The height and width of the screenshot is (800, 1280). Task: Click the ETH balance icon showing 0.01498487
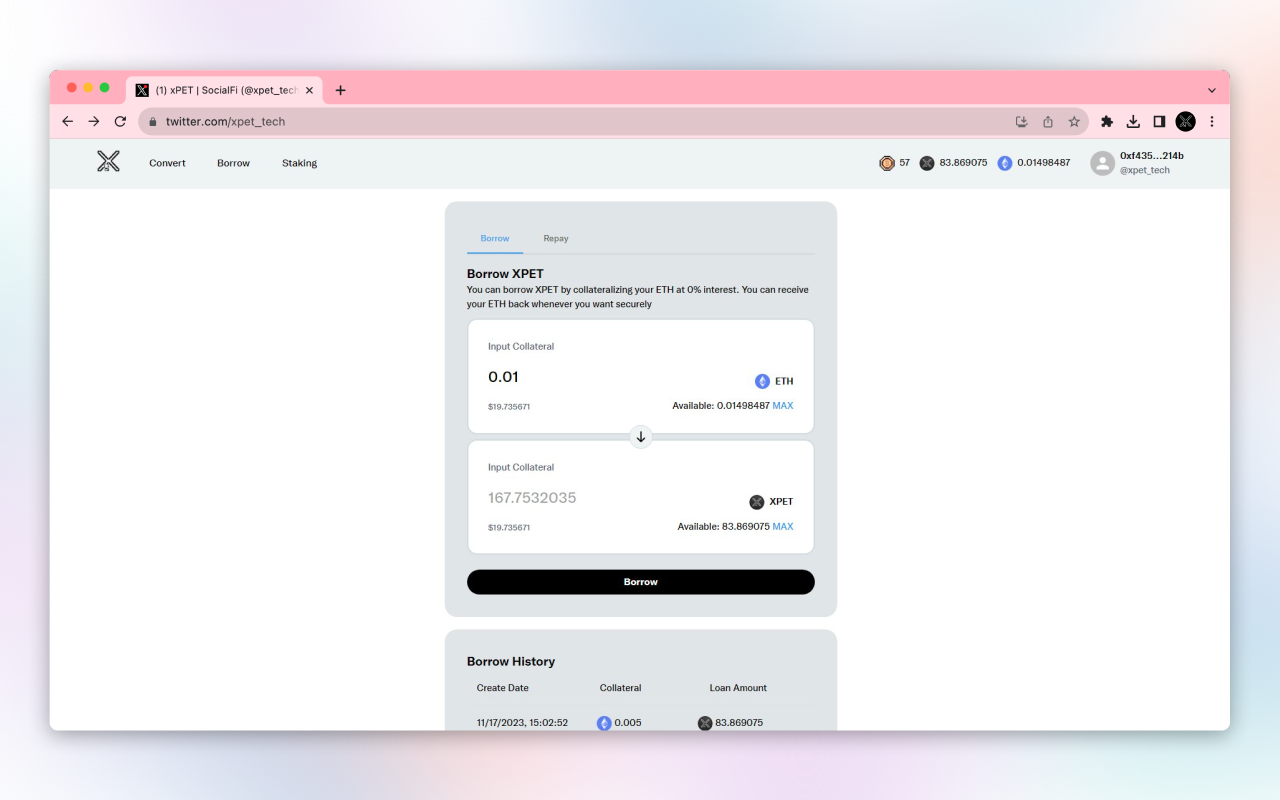(1004, 162)
